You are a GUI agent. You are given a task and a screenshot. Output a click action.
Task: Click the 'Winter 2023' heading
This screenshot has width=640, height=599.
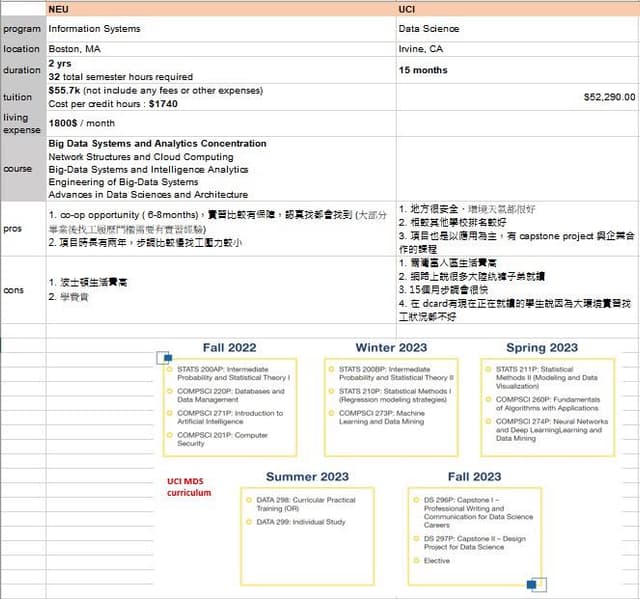point(391,348)
